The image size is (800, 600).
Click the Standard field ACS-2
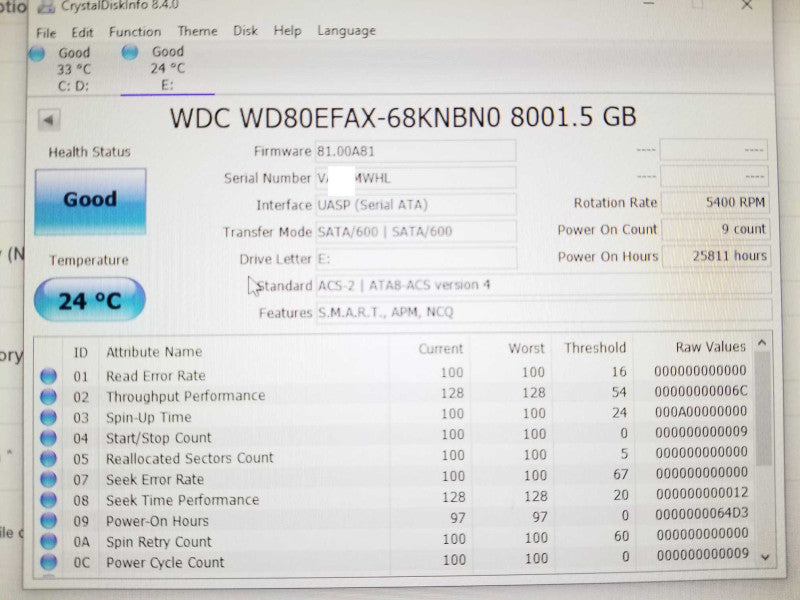[543, 285]
